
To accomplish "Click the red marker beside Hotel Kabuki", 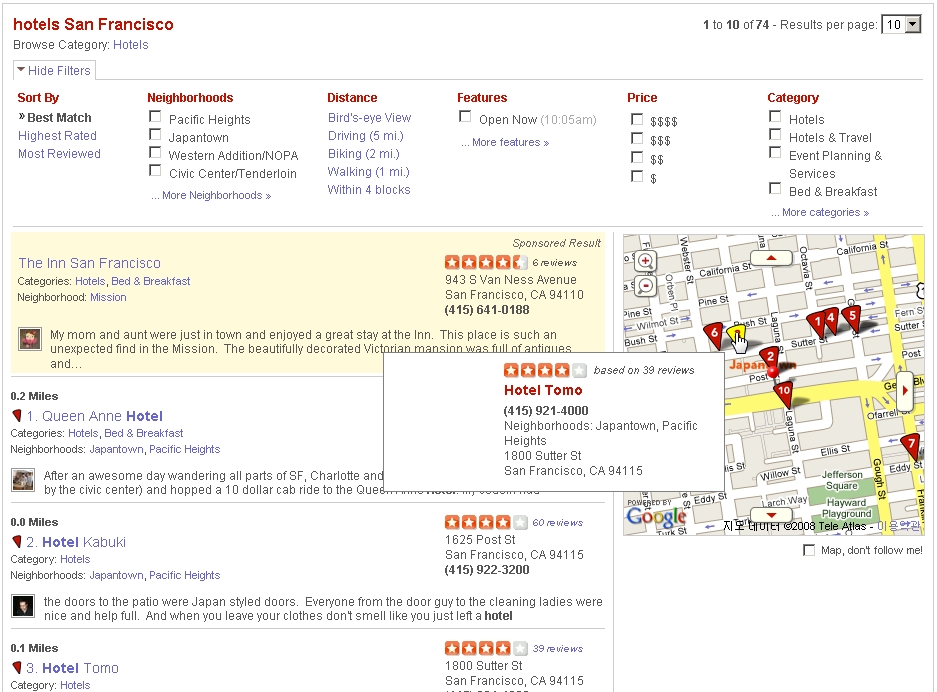I will pos(17,542).
